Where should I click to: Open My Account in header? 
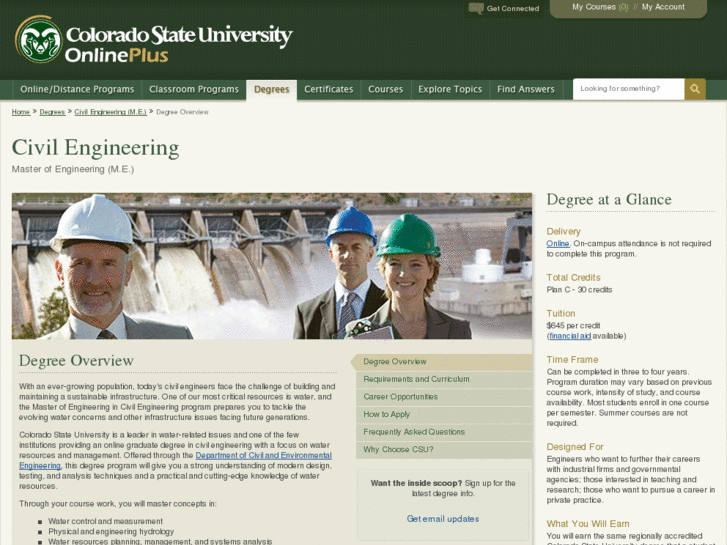coord(663,7)
